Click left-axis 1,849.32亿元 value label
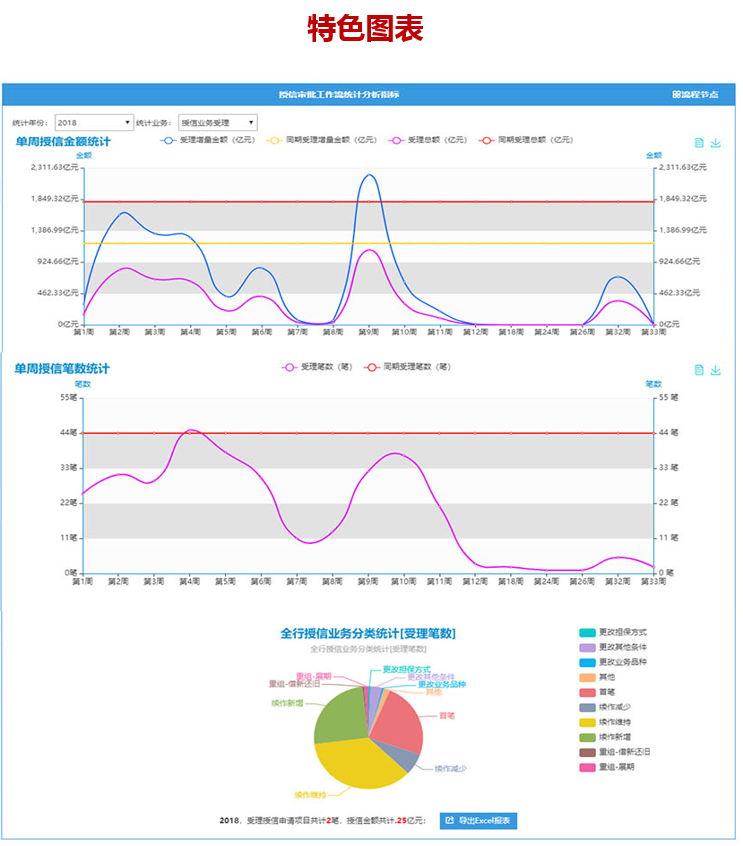The width and height of the screenshot is (743, 846). [54, 199]
